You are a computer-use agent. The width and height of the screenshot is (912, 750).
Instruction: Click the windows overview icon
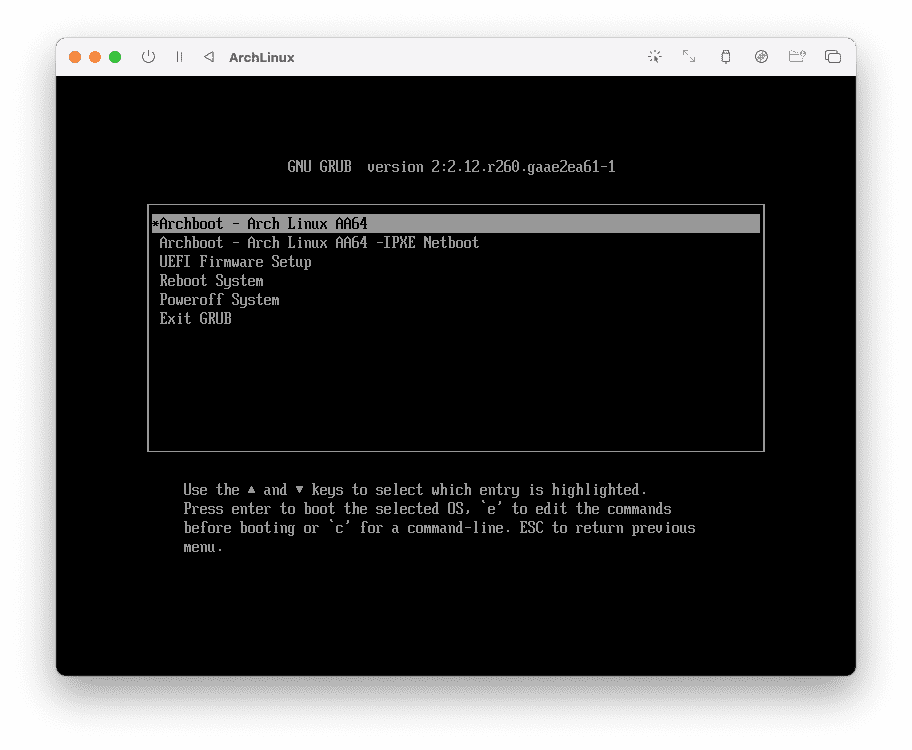[833, 57]
